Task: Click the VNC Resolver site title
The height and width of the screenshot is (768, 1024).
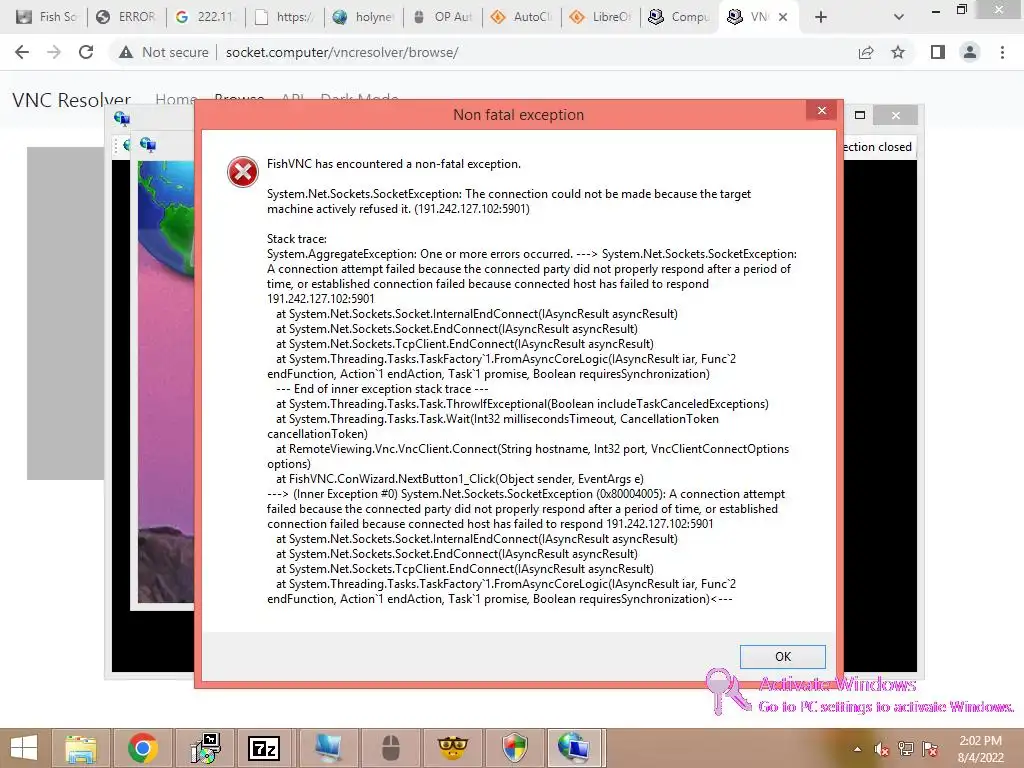Action: (x=71, y=100)
